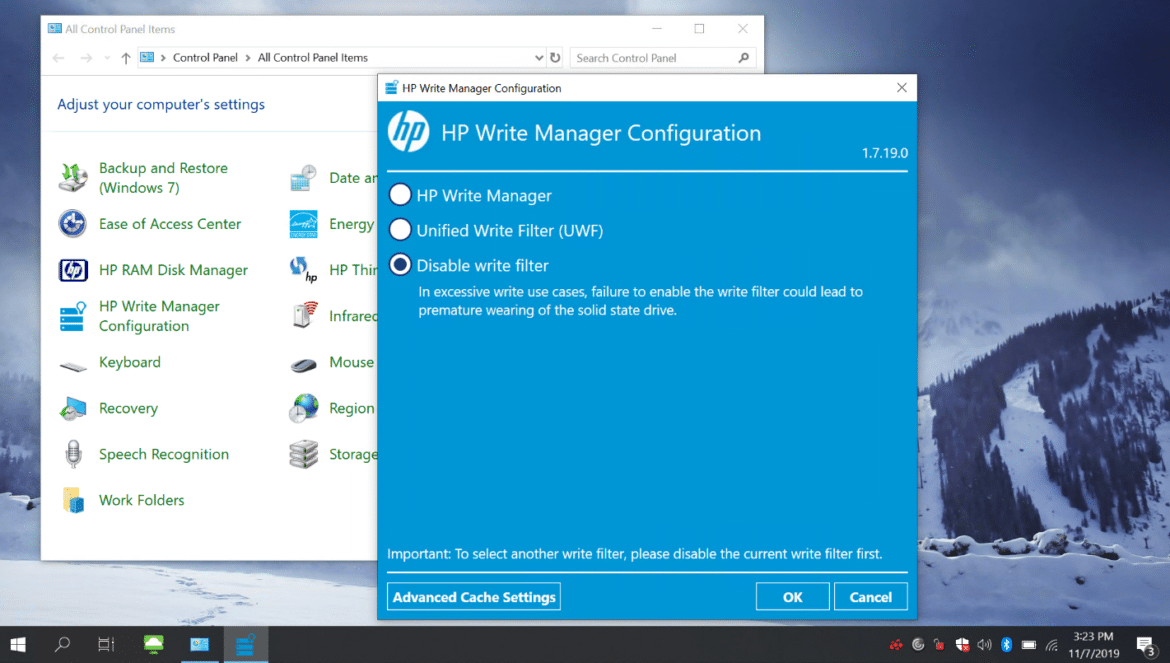This screenshot has width=1170, height=663.
Task: Switch to the Control Panel taskbar button
Action: tap(199, 644)
